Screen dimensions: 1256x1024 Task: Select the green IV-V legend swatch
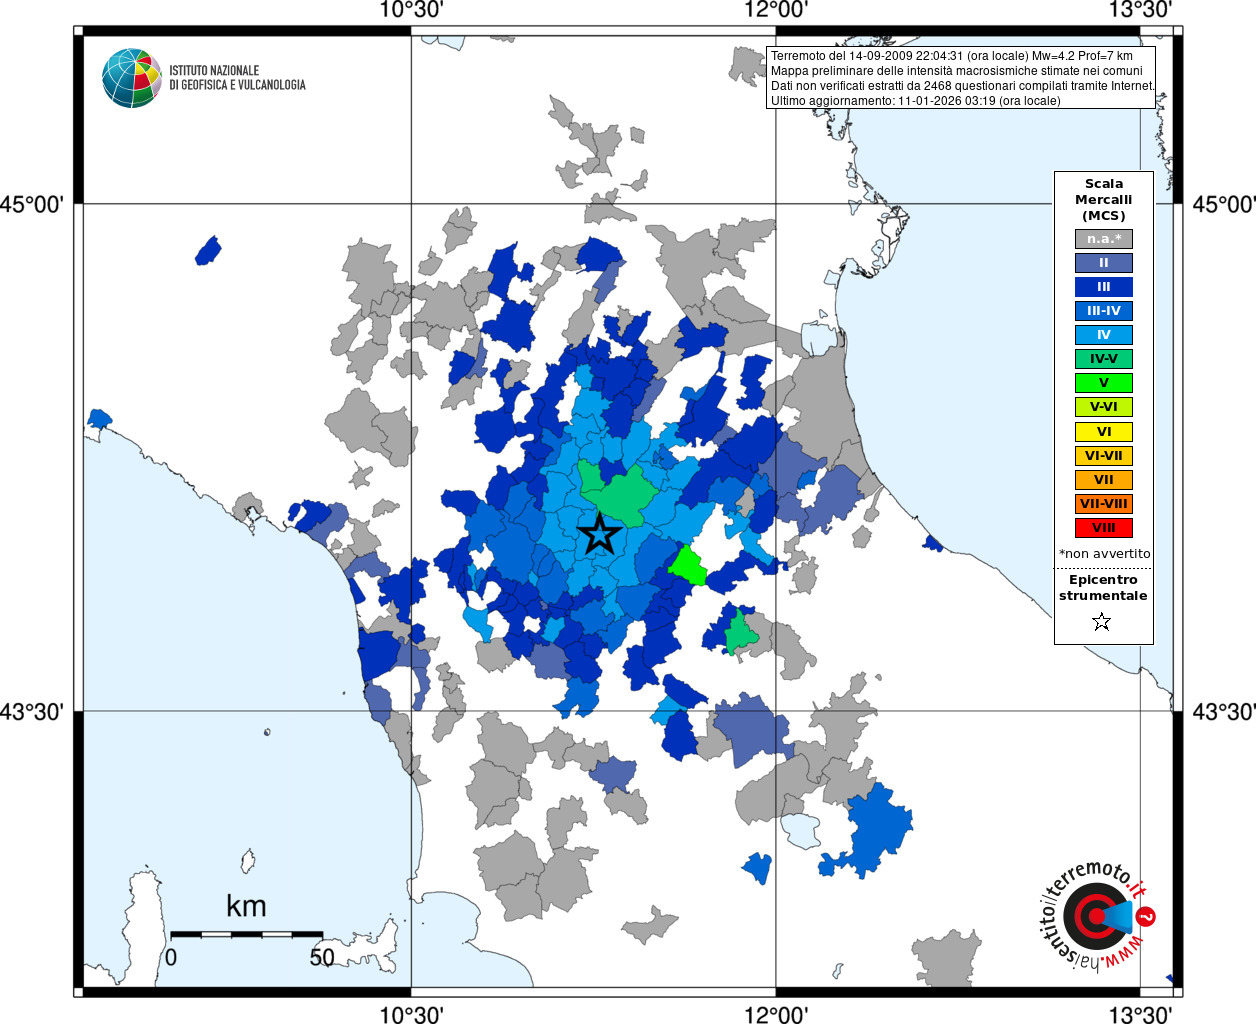(x=1103, y=359)
